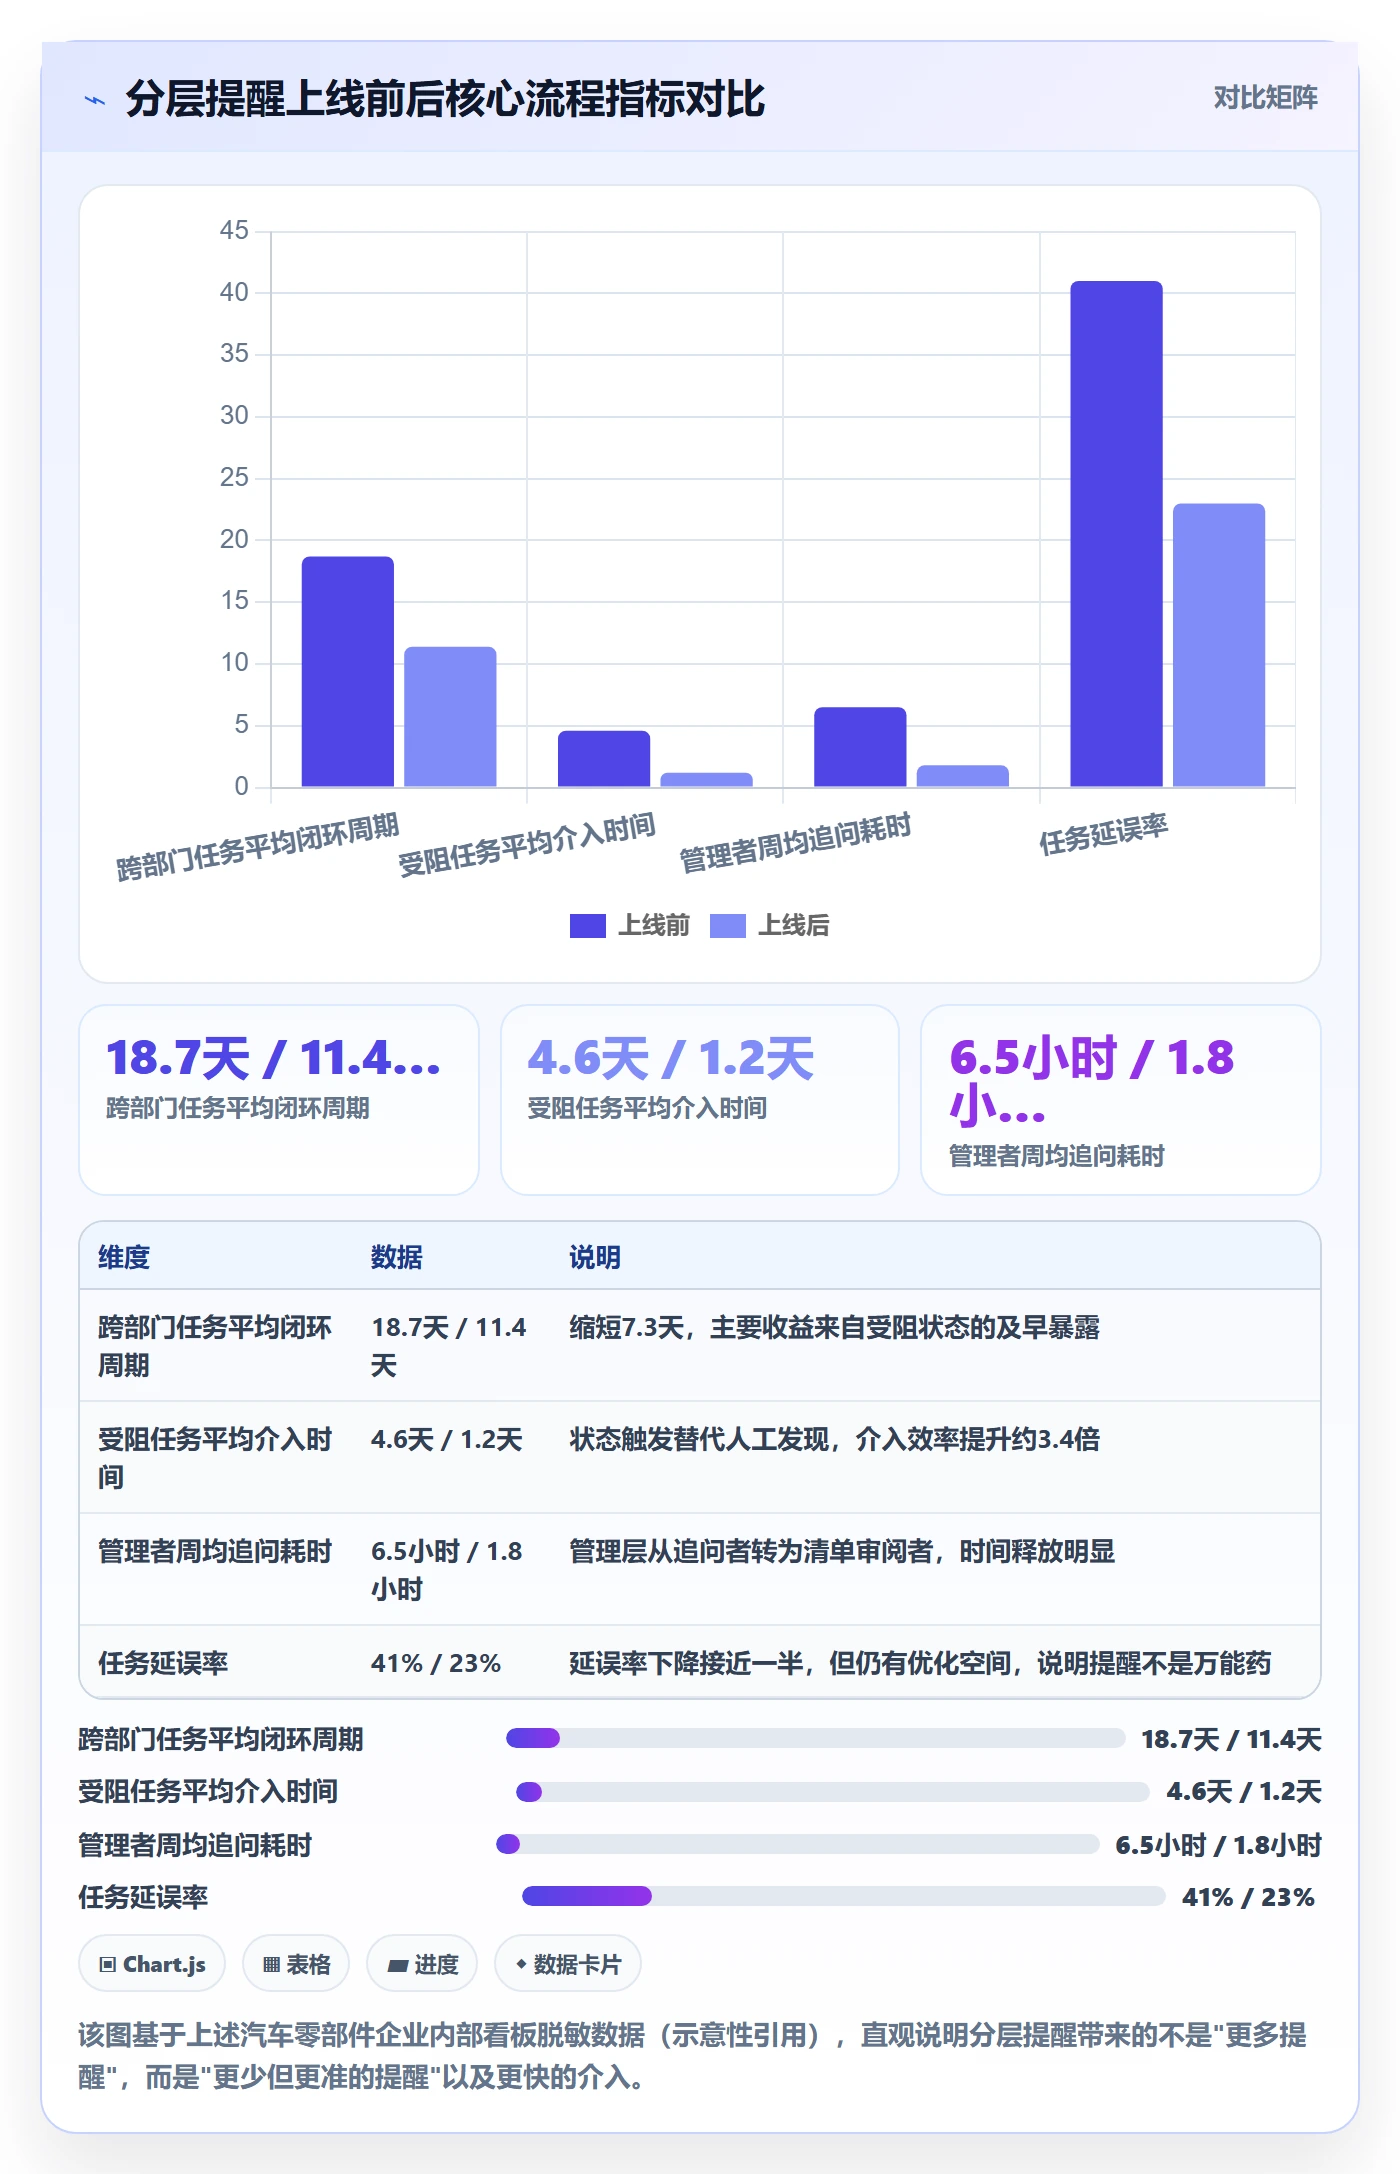Image resolution: width=1400 pixels, height=2174 pixels.
Task: Click the 上线后 bar for 管理者周均追问耗时
Action: [963, 776]
